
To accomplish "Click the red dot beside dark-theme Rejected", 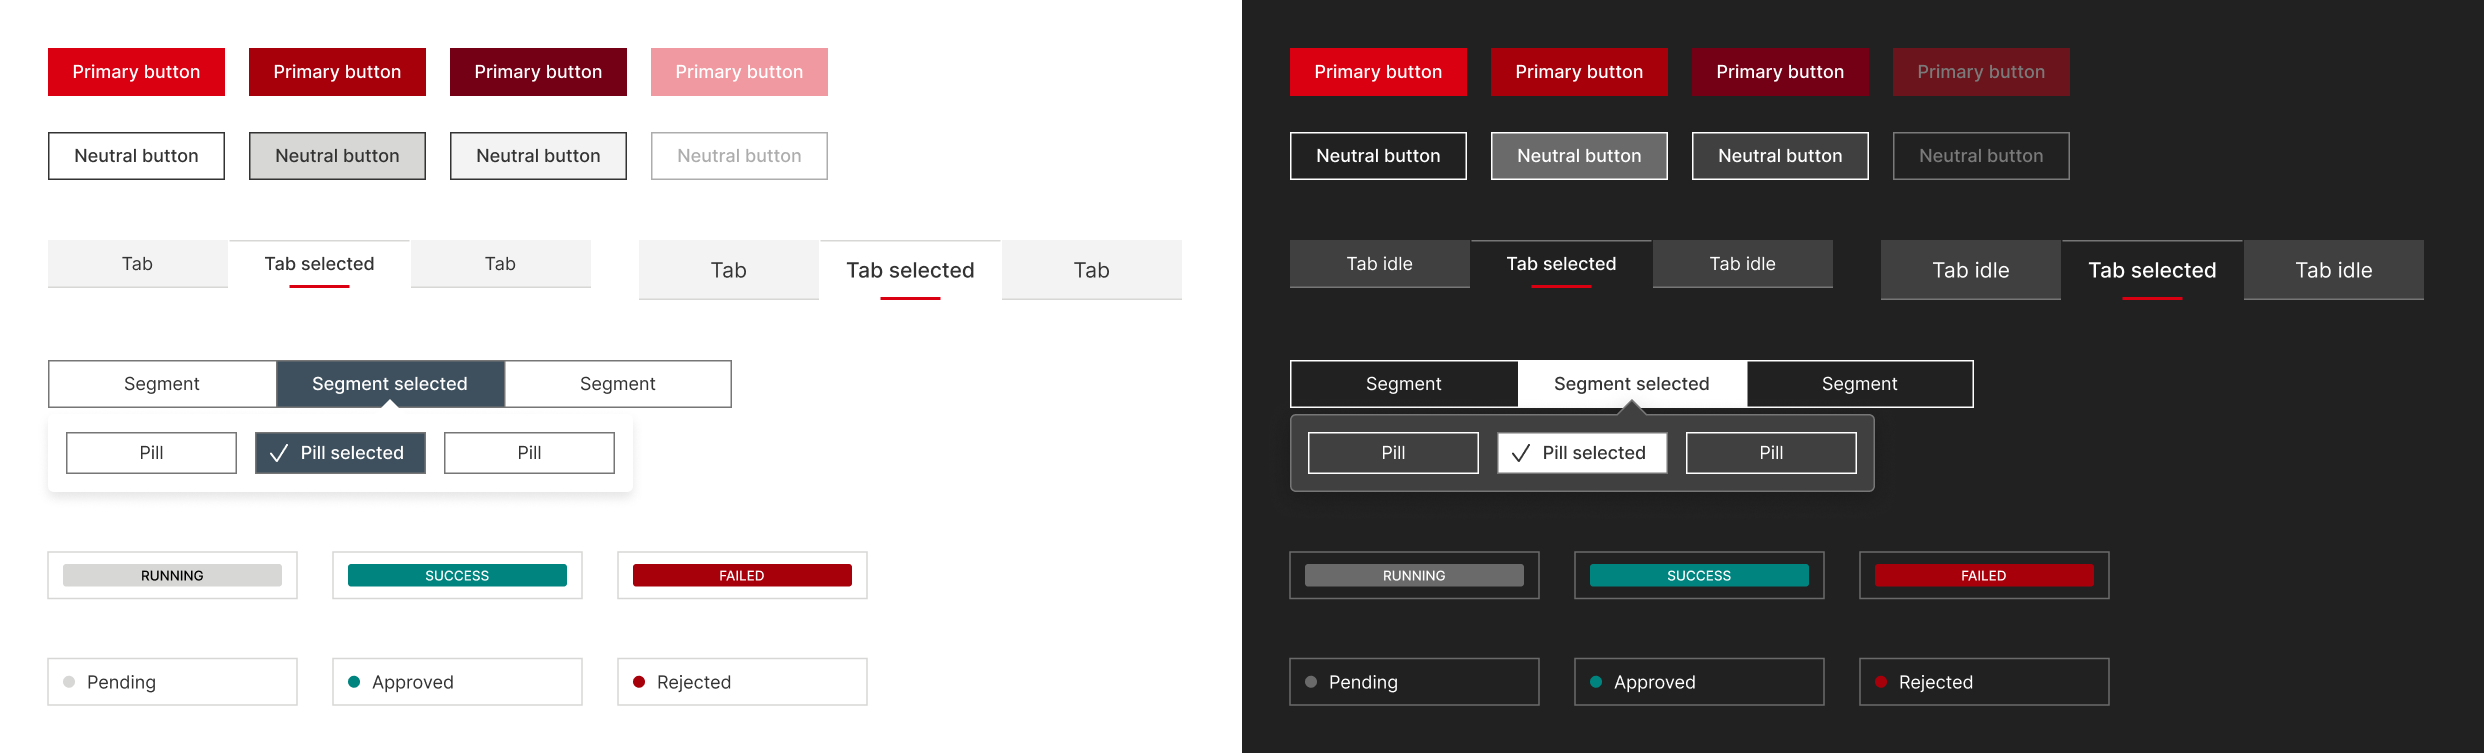I will pyautogui.click(x=1881, y=682).
